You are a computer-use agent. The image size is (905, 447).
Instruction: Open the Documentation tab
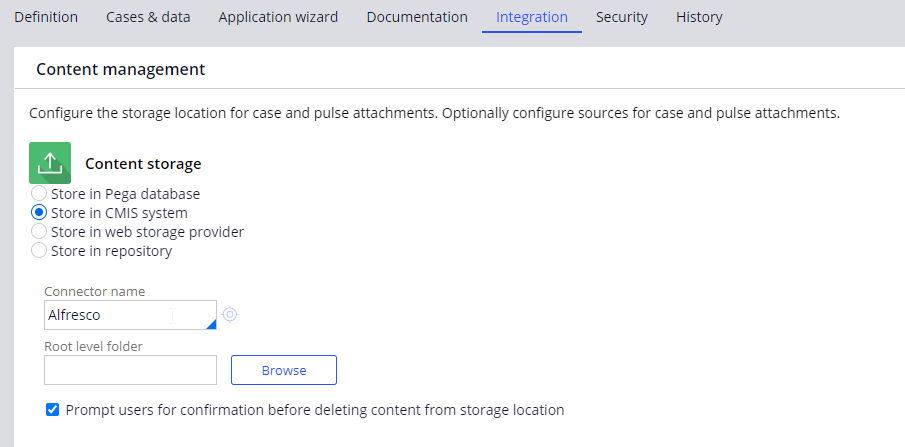[x=417, y=17]
